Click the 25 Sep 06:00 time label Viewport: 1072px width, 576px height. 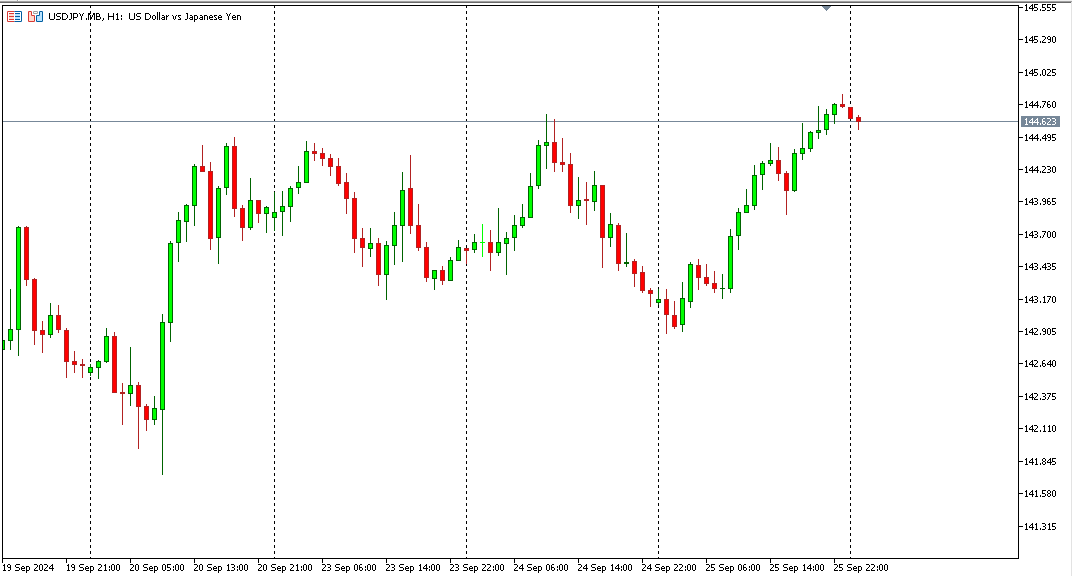tap(733, 567)
